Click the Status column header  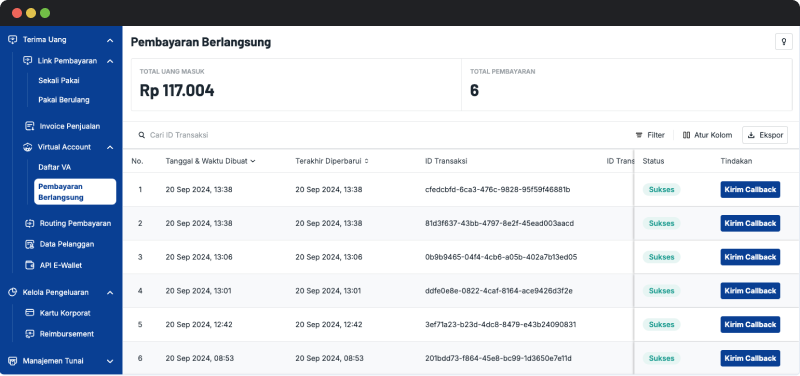click(653, 161)
